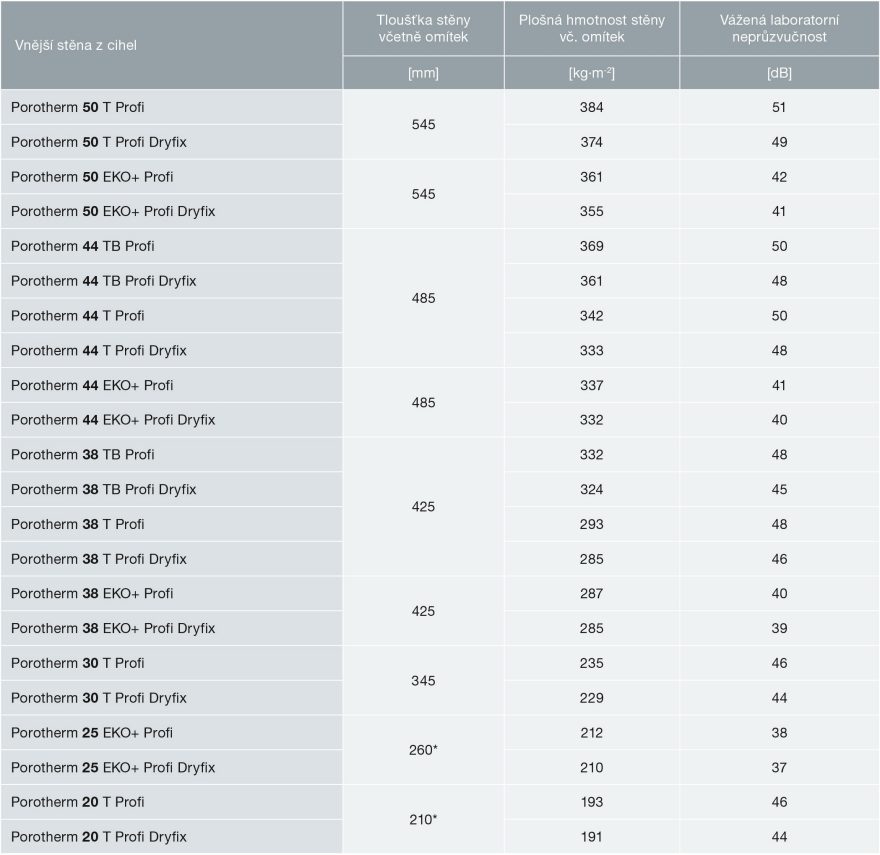This screenshot has height=855, width=880.
Task: Click the 51 dB sound insulation value
Action: (x=779, y=107)
